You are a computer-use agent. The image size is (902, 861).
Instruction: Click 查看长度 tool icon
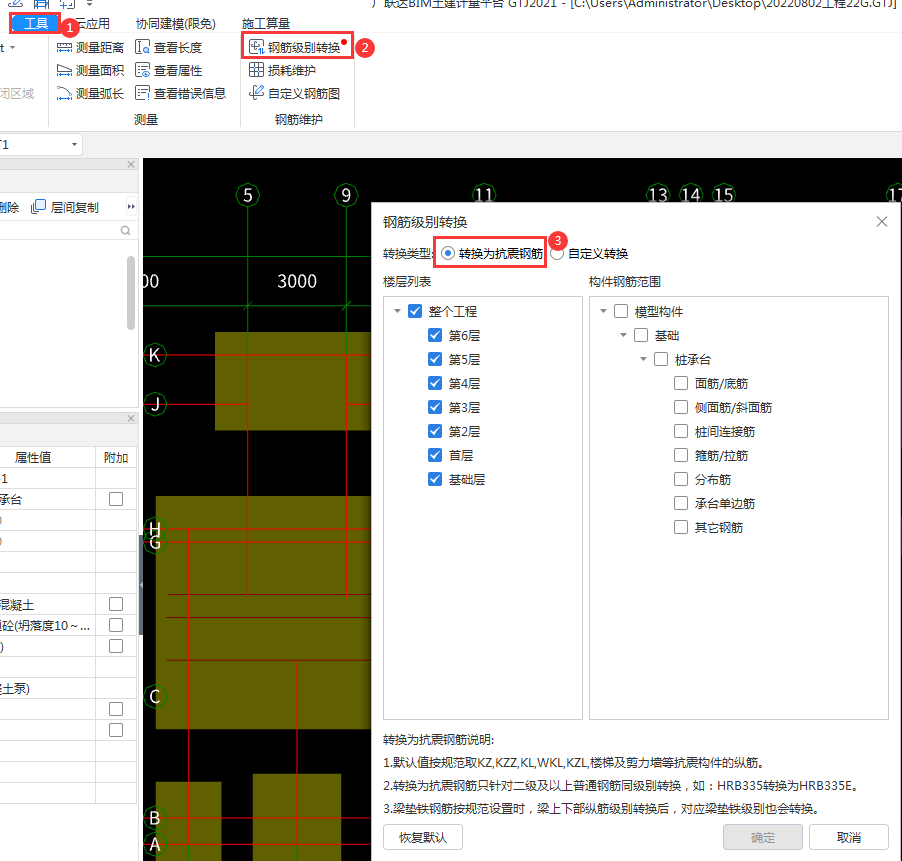click(x=142, y=47)
